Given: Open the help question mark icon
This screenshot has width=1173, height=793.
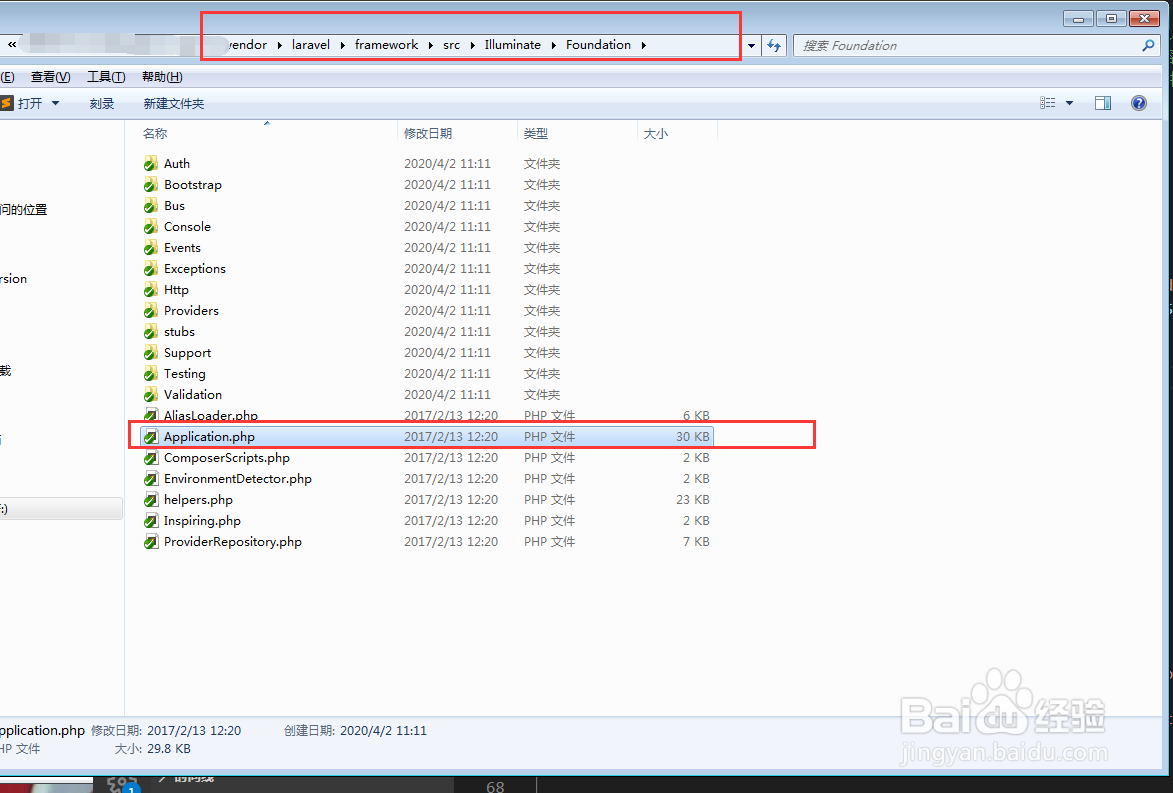Looking at the screenshot, I should pyautogui.click(x=1139, y=103).
